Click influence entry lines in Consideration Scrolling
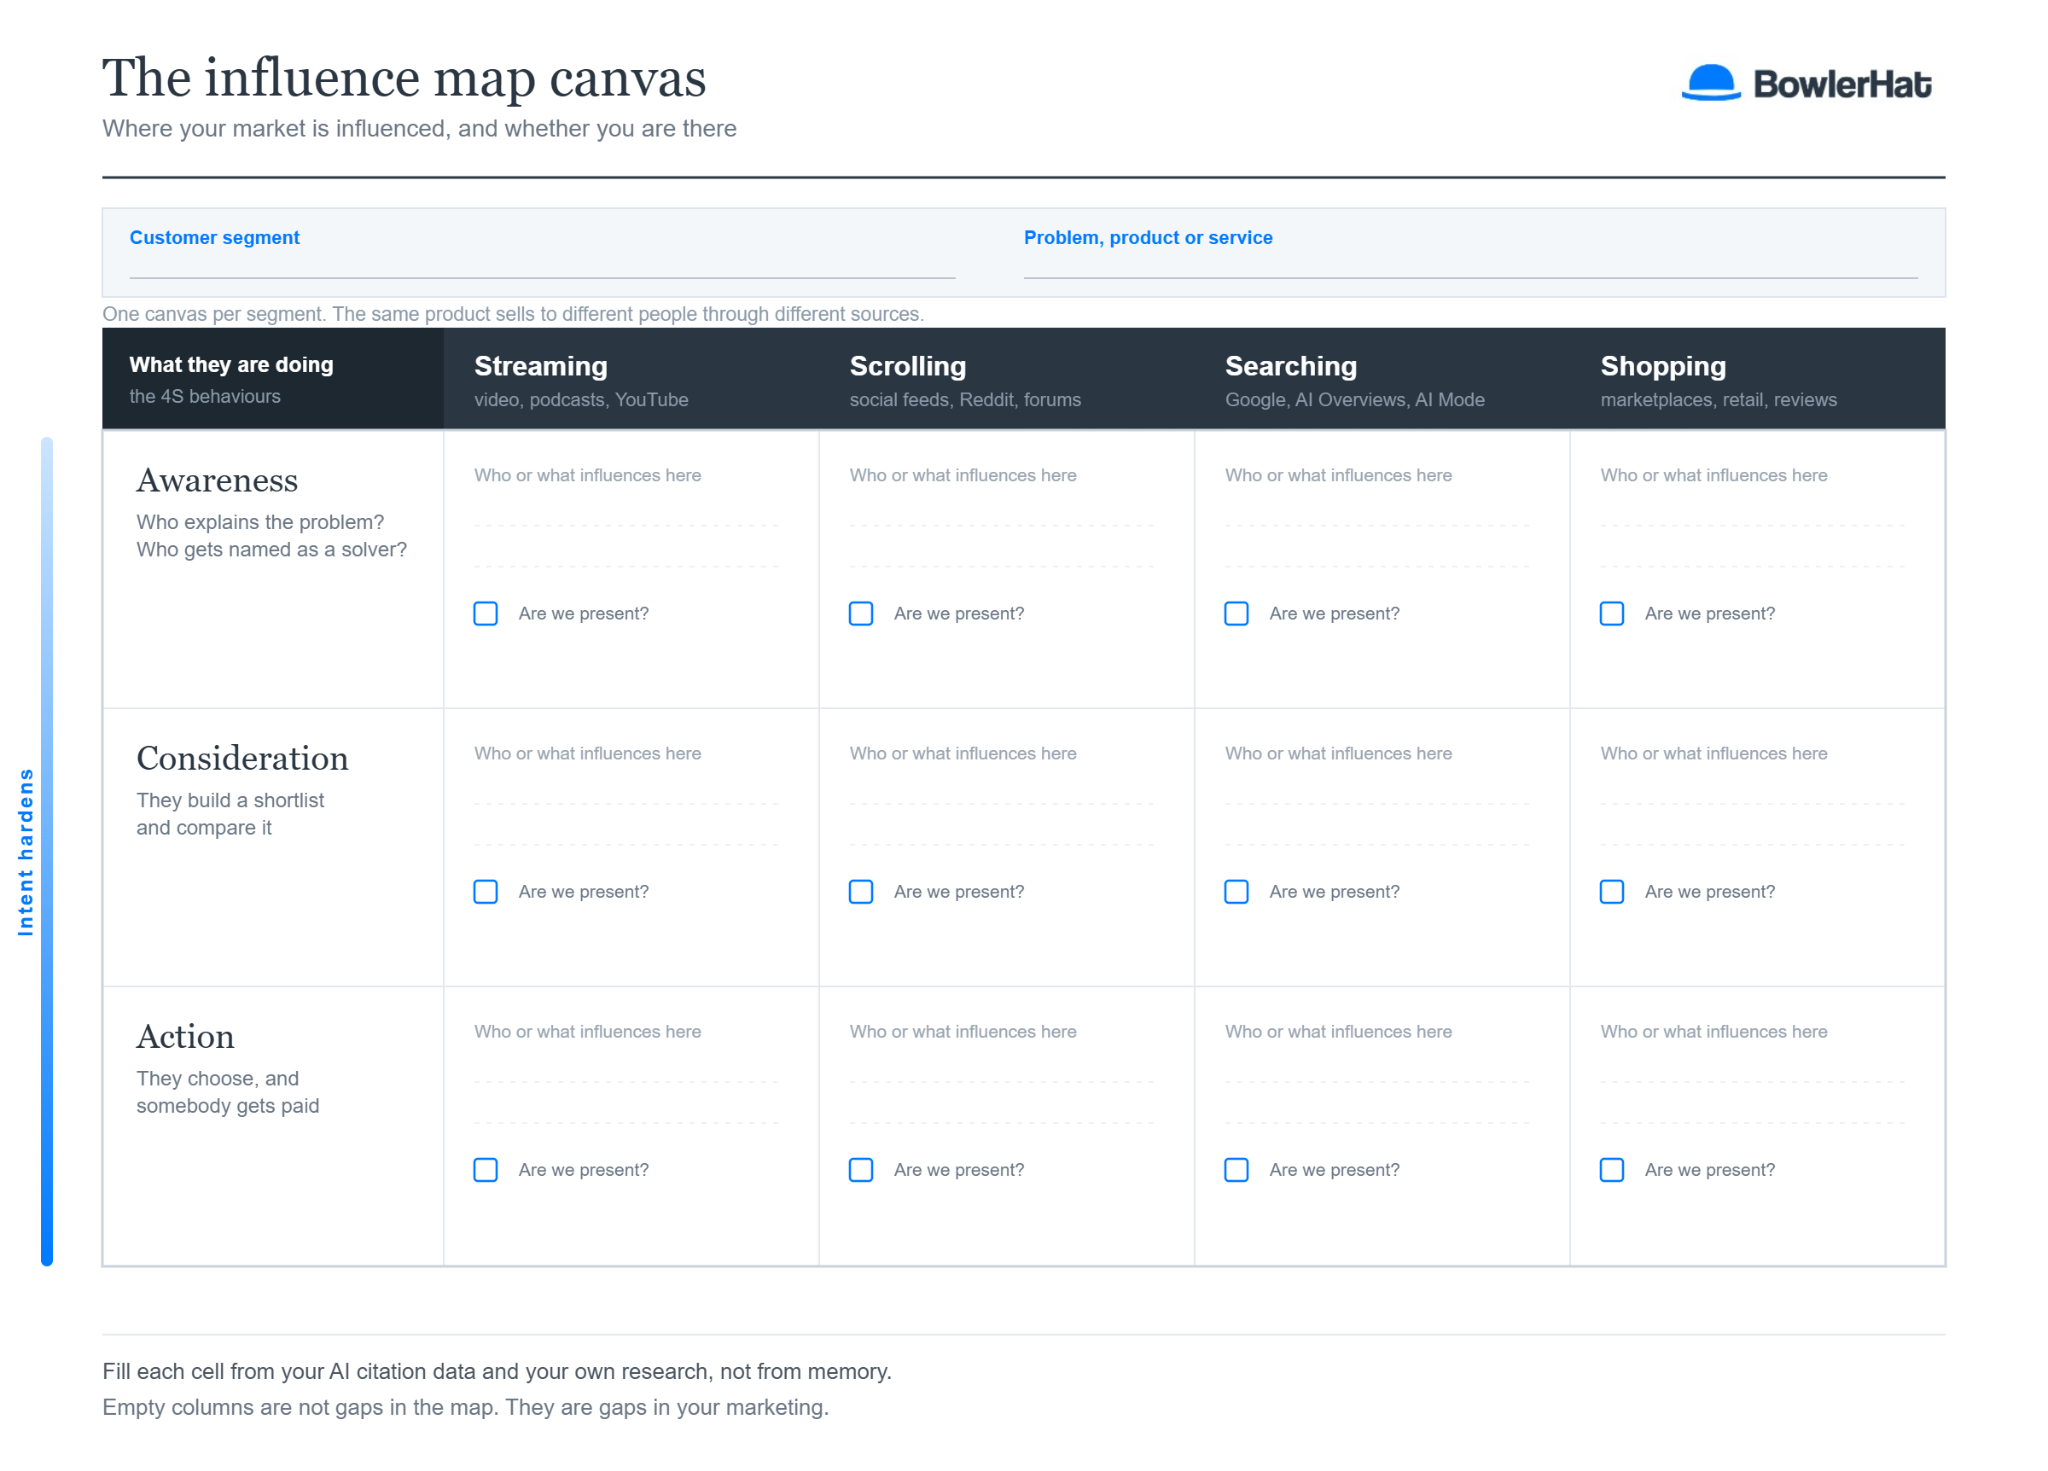 pyautogui.click(x=1002, y=824)
